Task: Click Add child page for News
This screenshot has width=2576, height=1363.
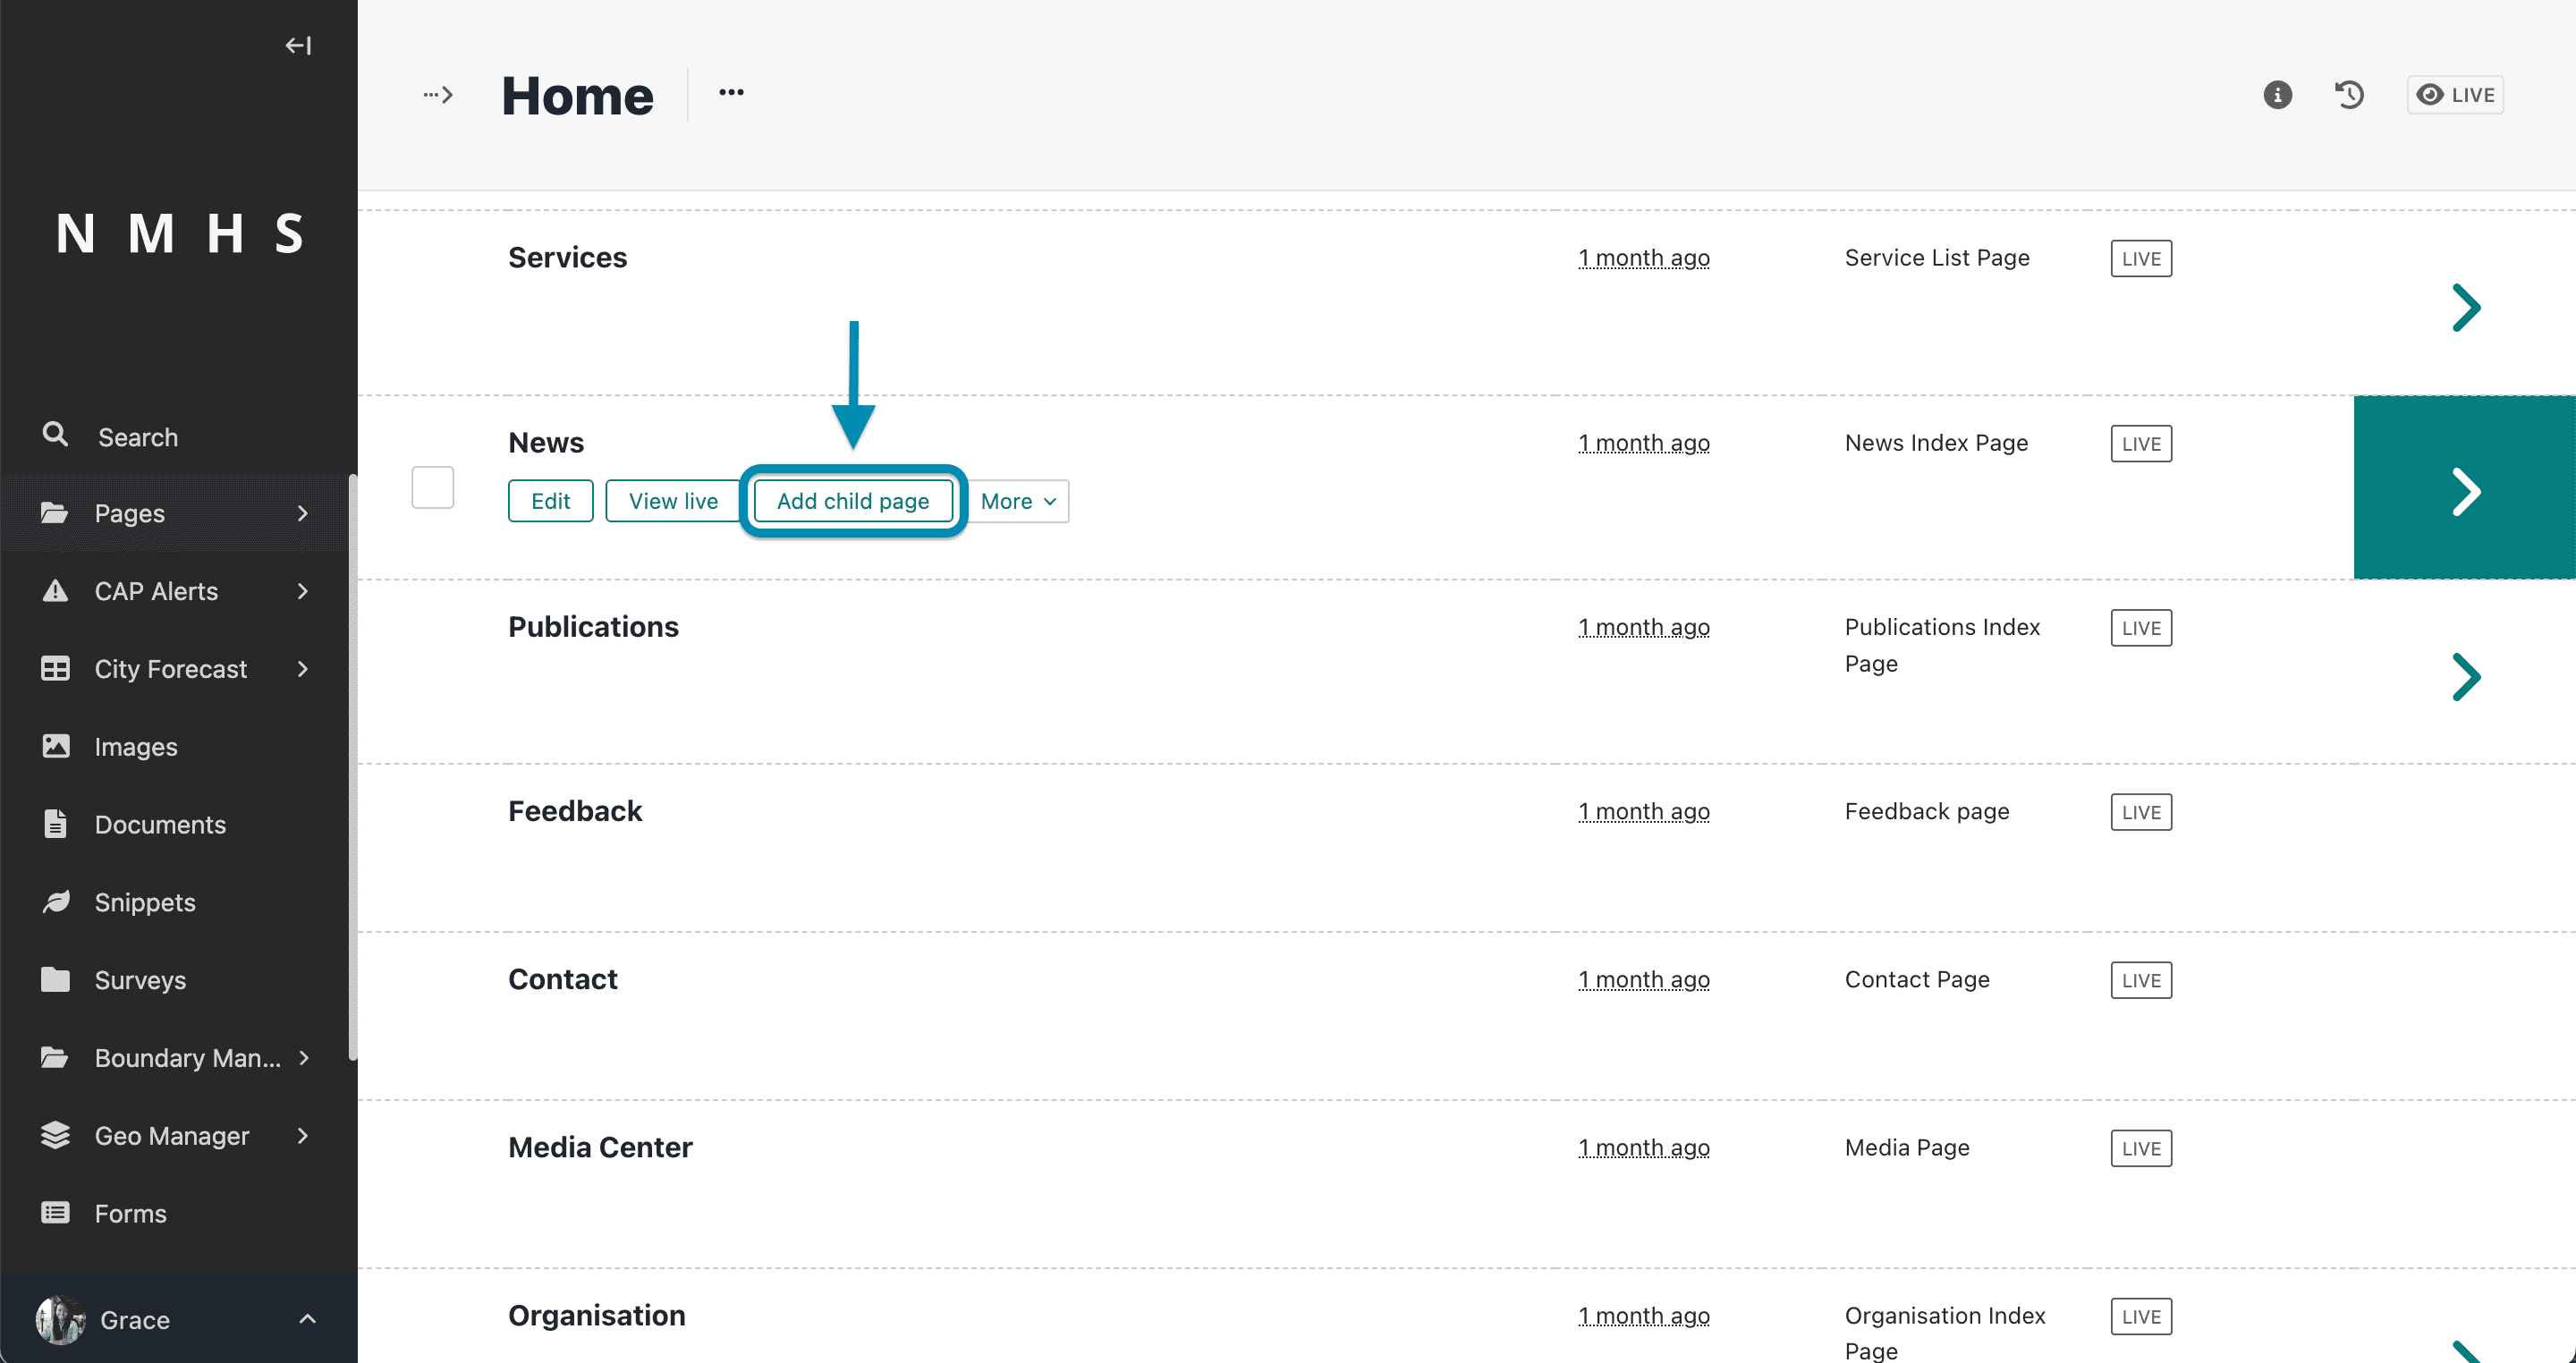Action: 853,501
